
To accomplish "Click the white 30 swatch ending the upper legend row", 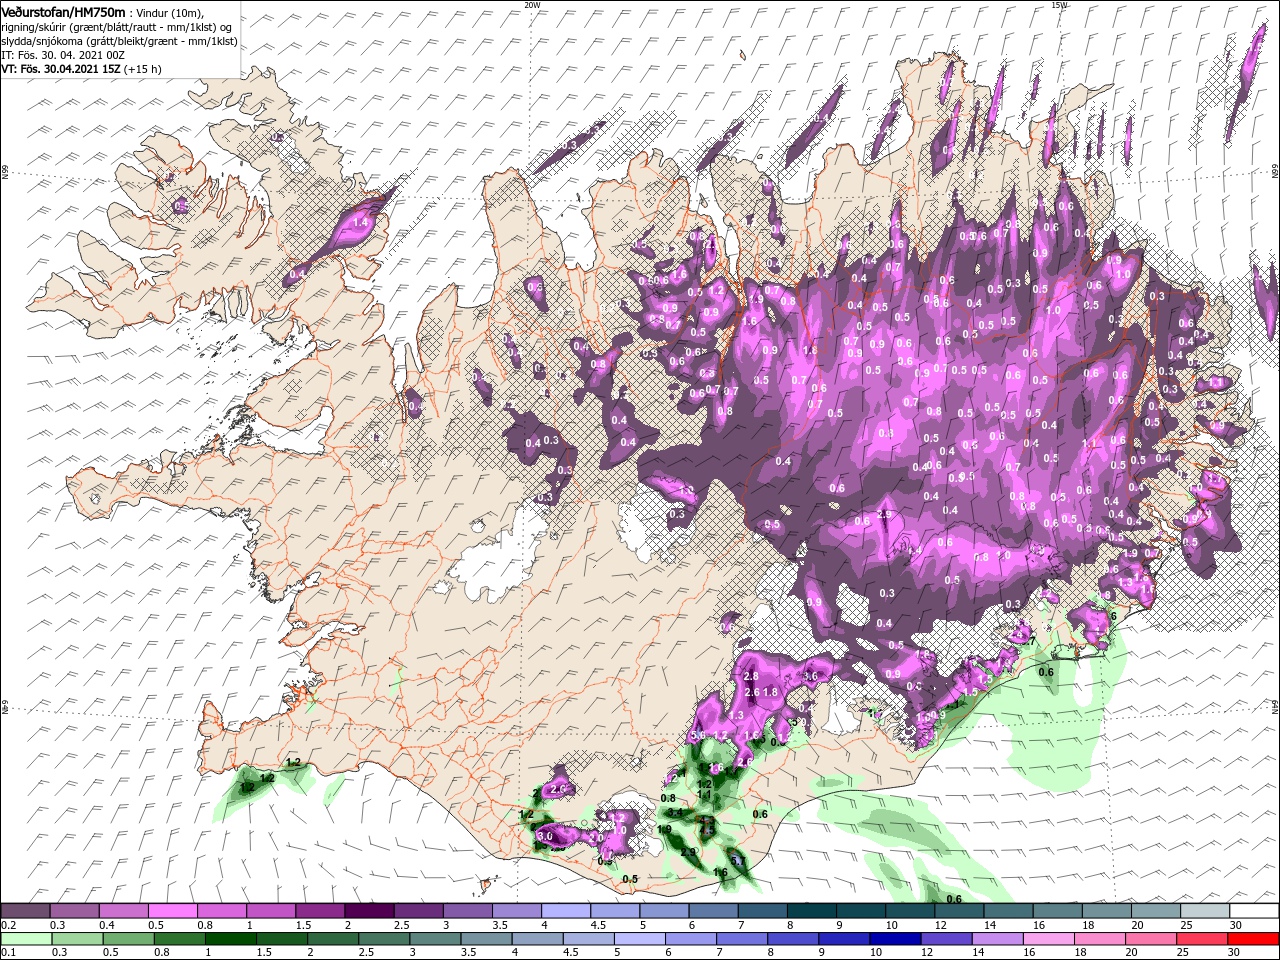I will pyautogui.click(x=1253, y=911).
